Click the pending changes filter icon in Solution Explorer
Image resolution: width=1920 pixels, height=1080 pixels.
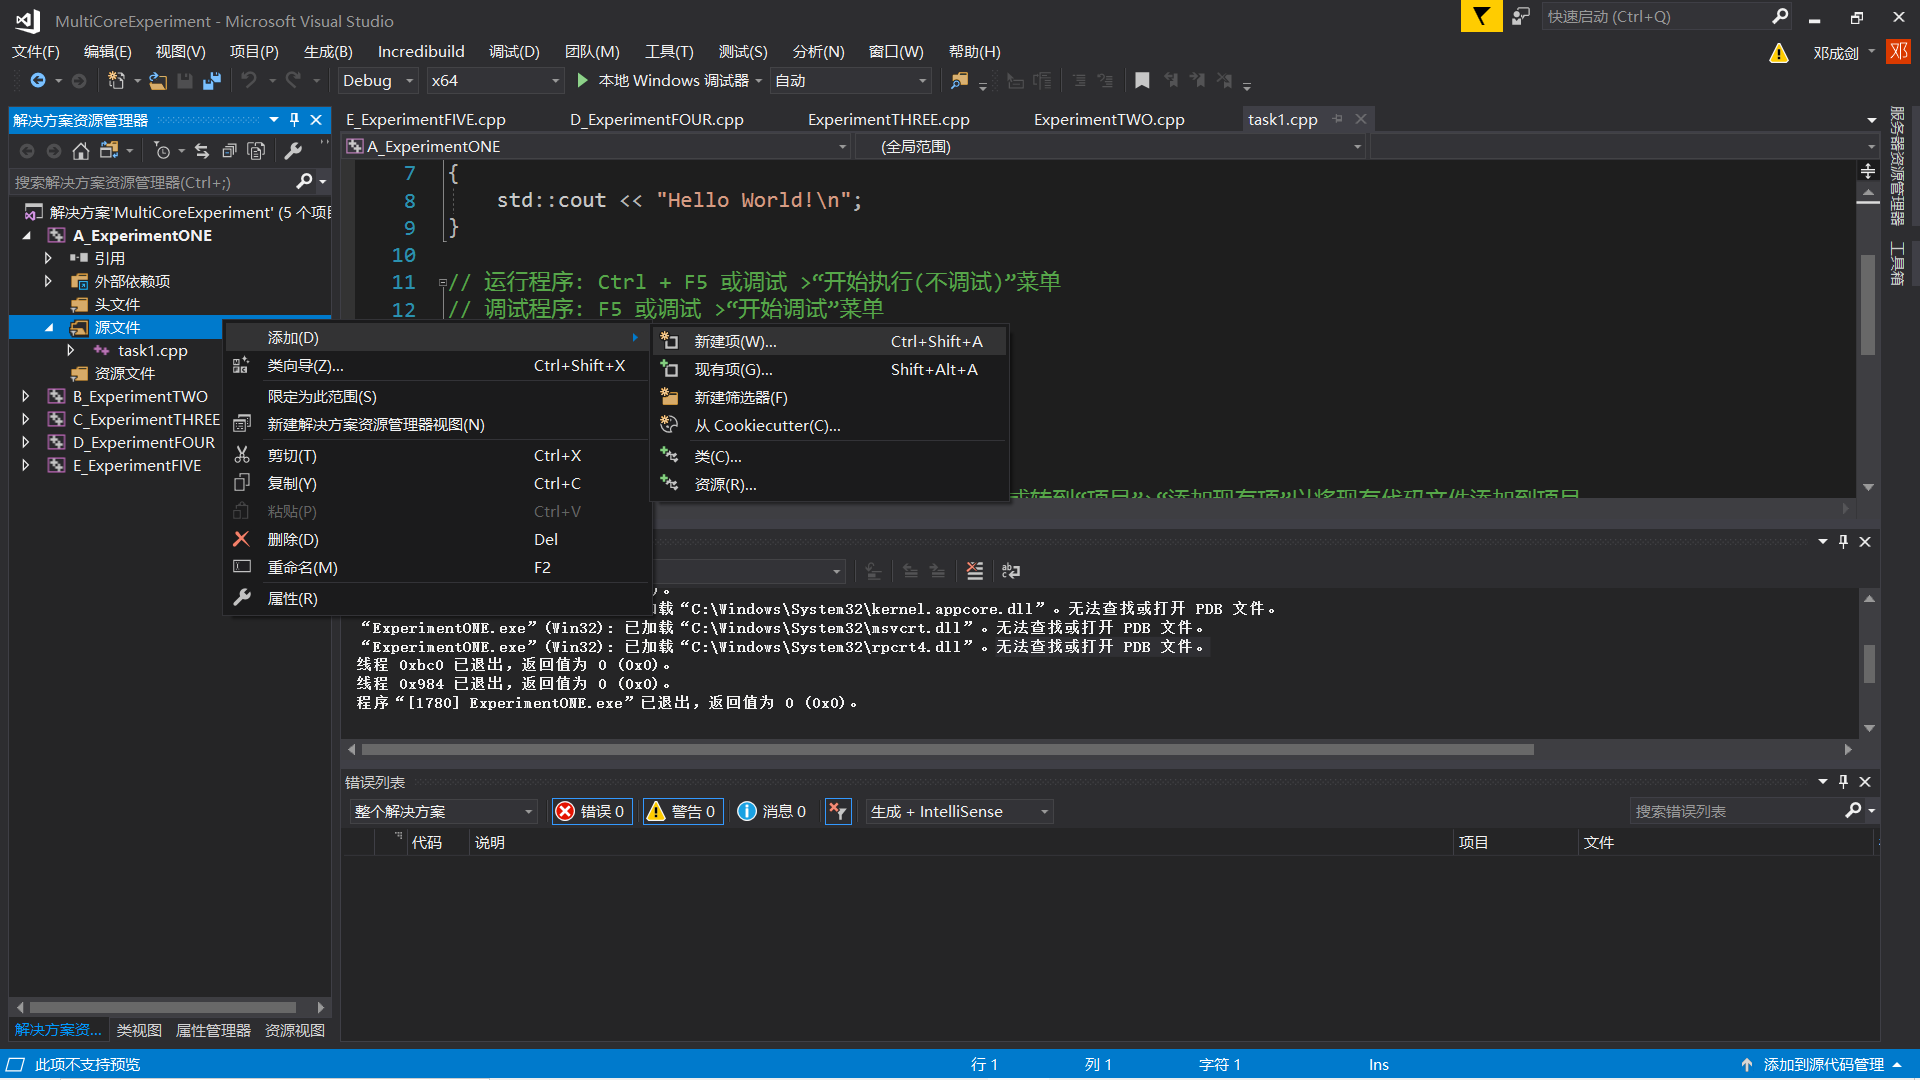coord(162,151)
